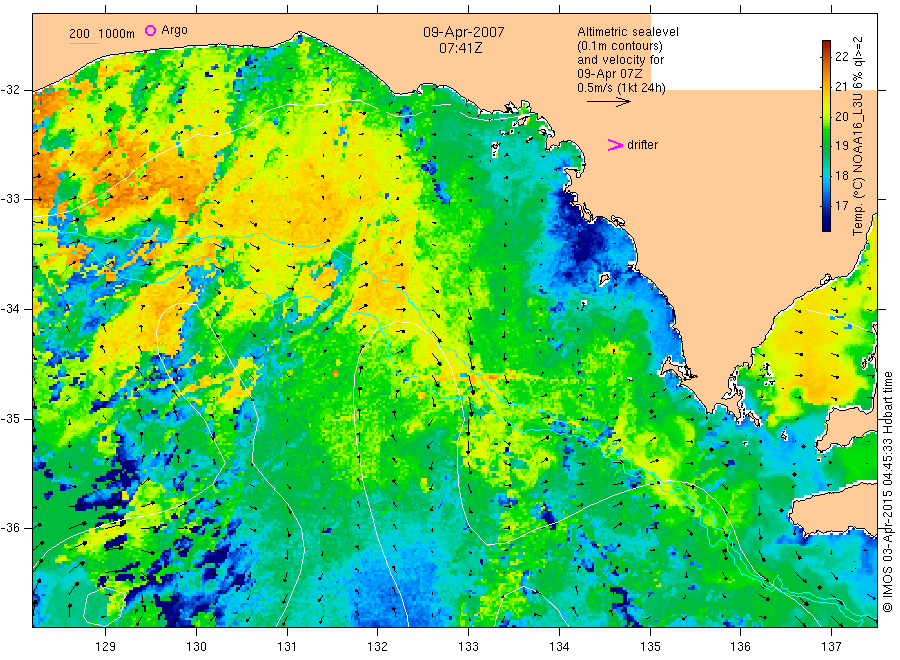
Task: Click the vertical Temp NOAA16_L3U colorbar title
Action: 858,136
